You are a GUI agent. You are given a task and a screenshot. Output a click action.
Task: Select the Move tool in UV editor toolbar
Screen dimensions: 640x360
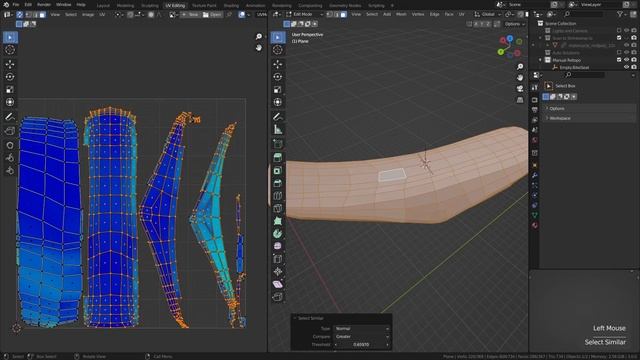point(10,64)
